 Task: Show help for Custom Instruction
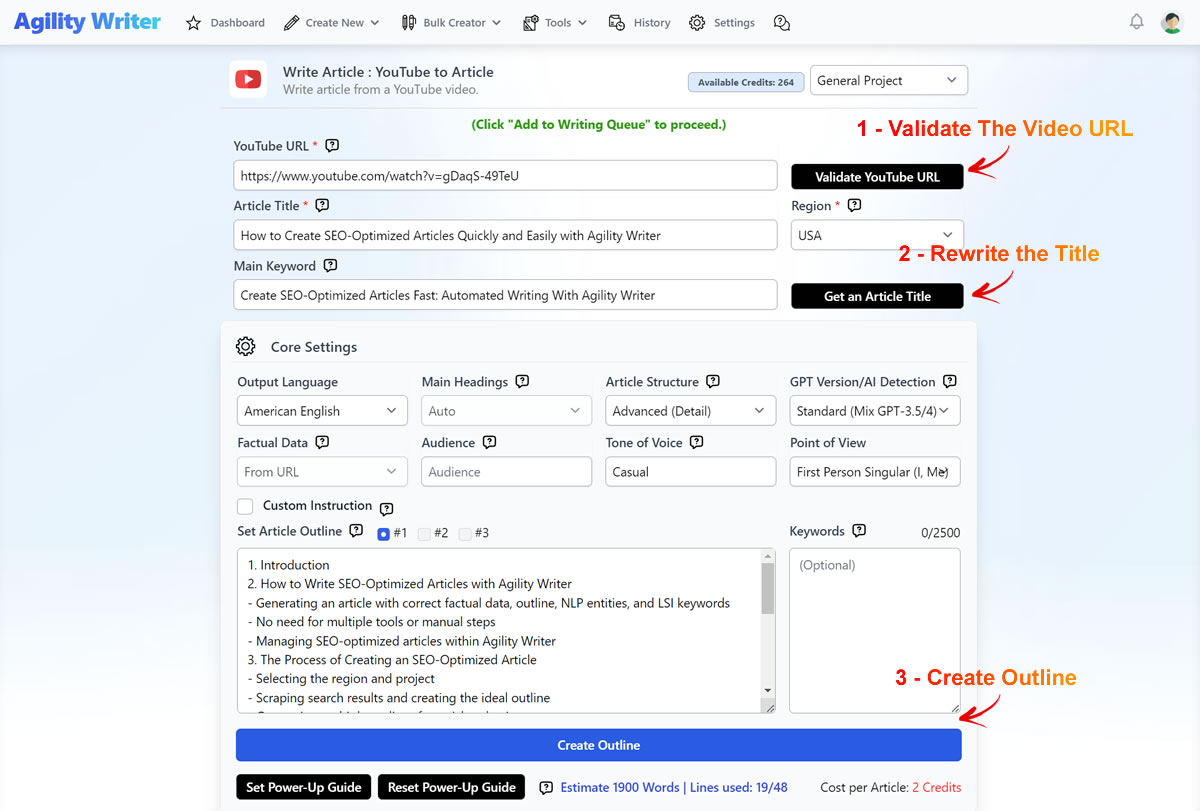click(387, 509)
